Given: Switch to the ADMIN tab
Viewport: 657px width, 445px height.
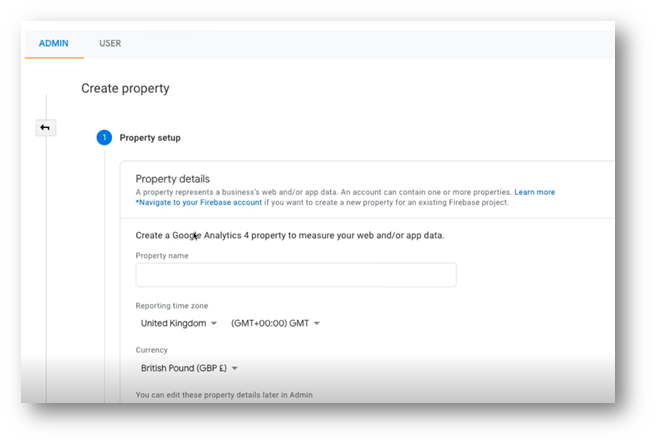Looking at the screenshot, I should coord(54,44).
